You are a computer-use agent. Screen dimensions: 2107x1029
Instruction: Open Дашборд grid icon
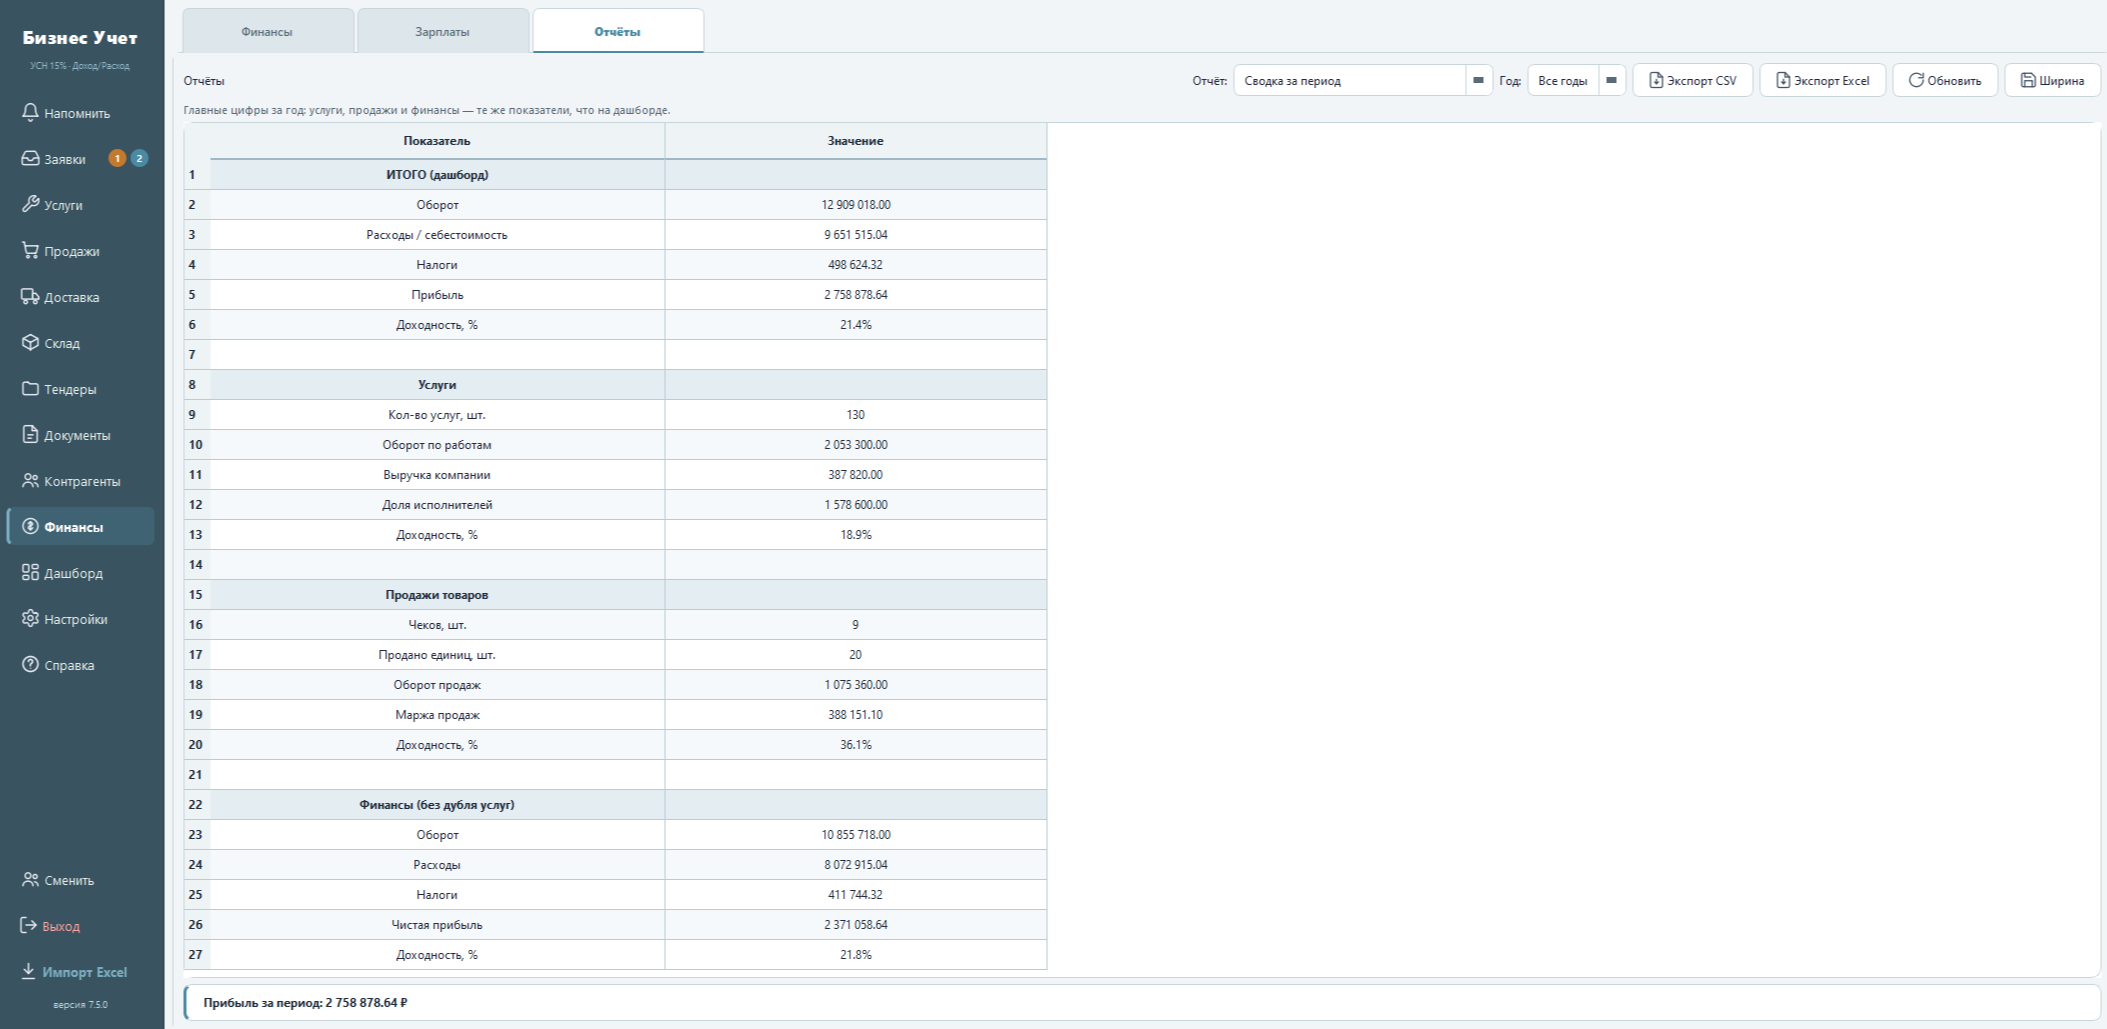click(30, 572)
